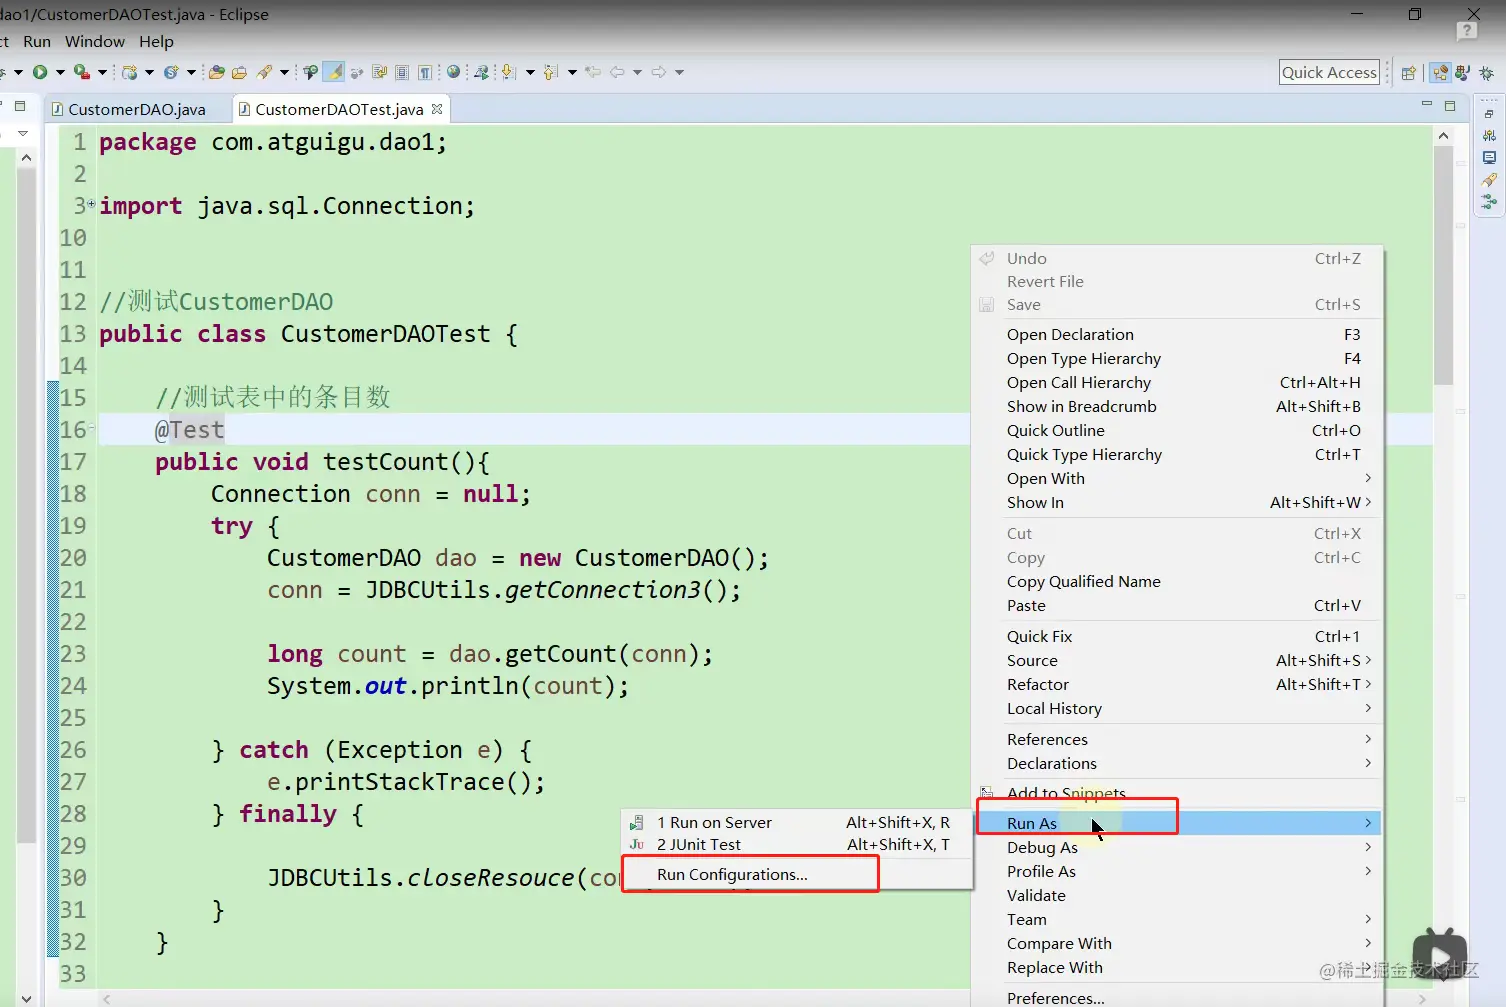Click the Open Task folder icon
The image size is (1506, 1007).
coord(239,72)
